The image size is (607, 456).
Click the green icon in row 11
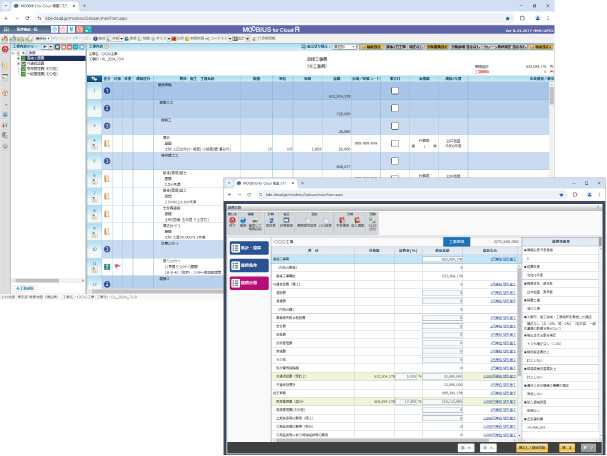[107, 267]
